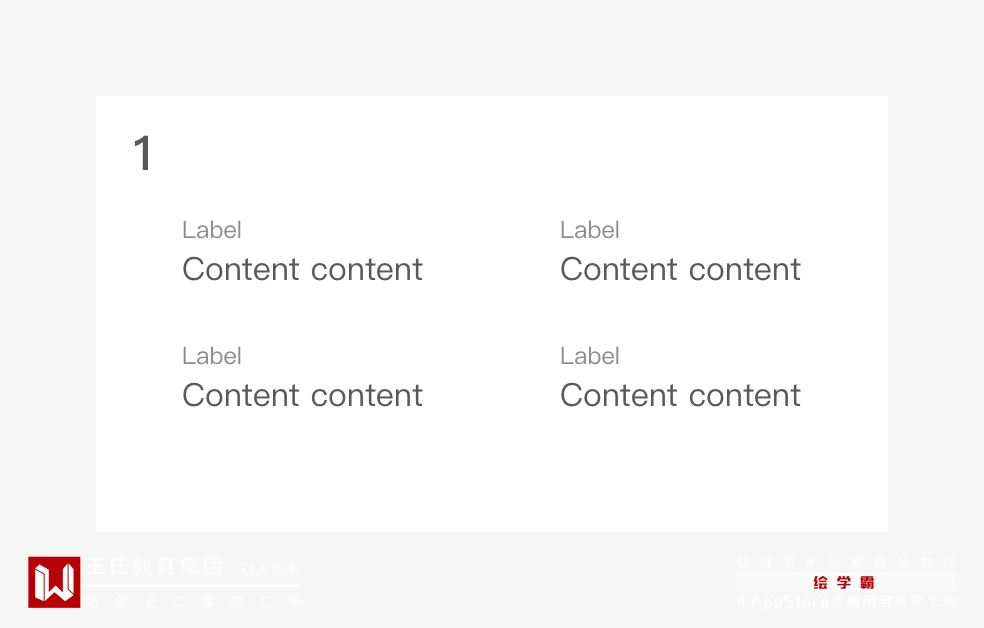The width and height of the screenshot is (984, 628).
Task: Click the upper-right Content content text
Action: click(x=680, y=269)
